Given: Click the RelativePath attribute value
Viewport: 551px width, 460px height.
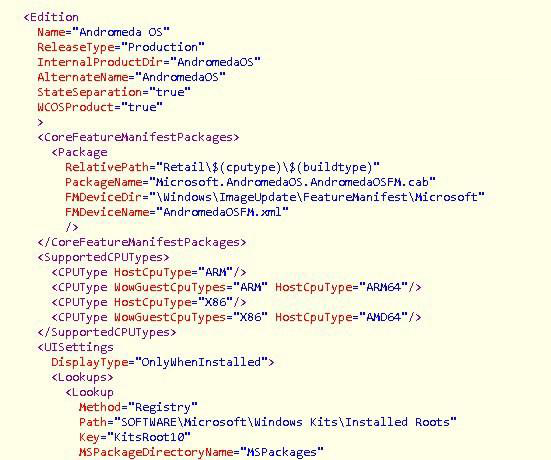Looking at the screenshot, I should tap(267, 167).
